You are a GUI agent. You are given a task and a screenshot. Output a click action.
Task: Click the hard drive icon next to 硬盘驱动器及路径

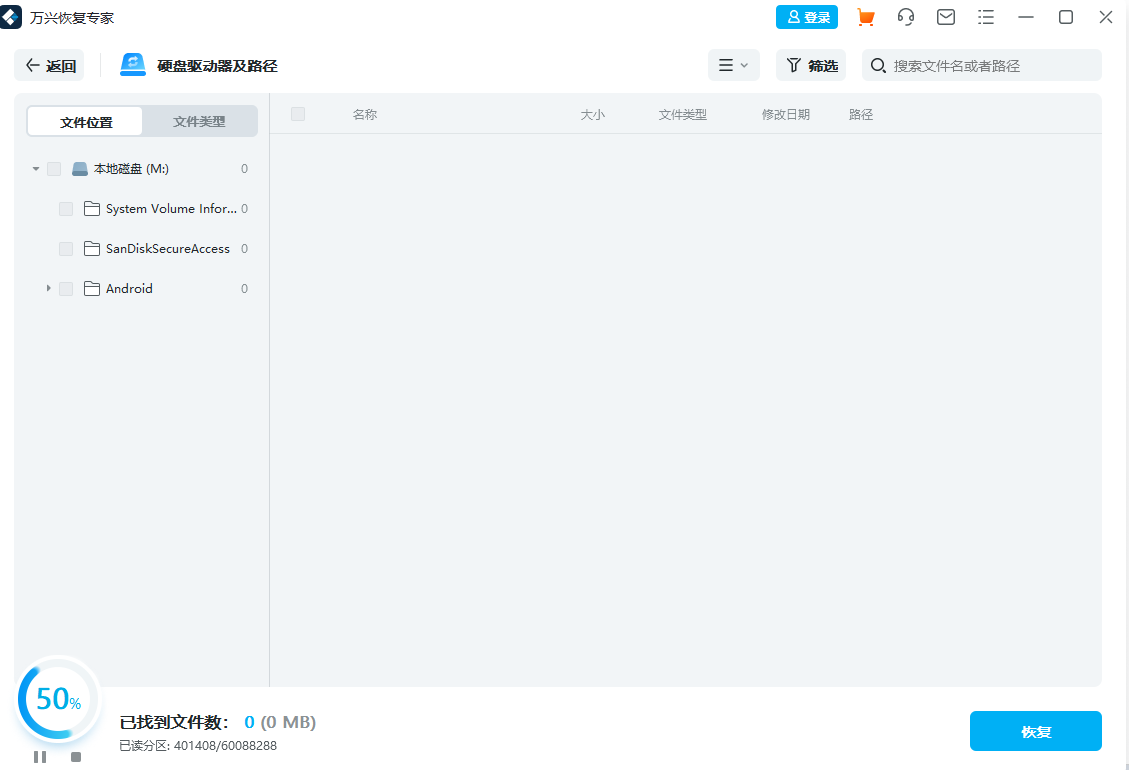click(133, 64)
